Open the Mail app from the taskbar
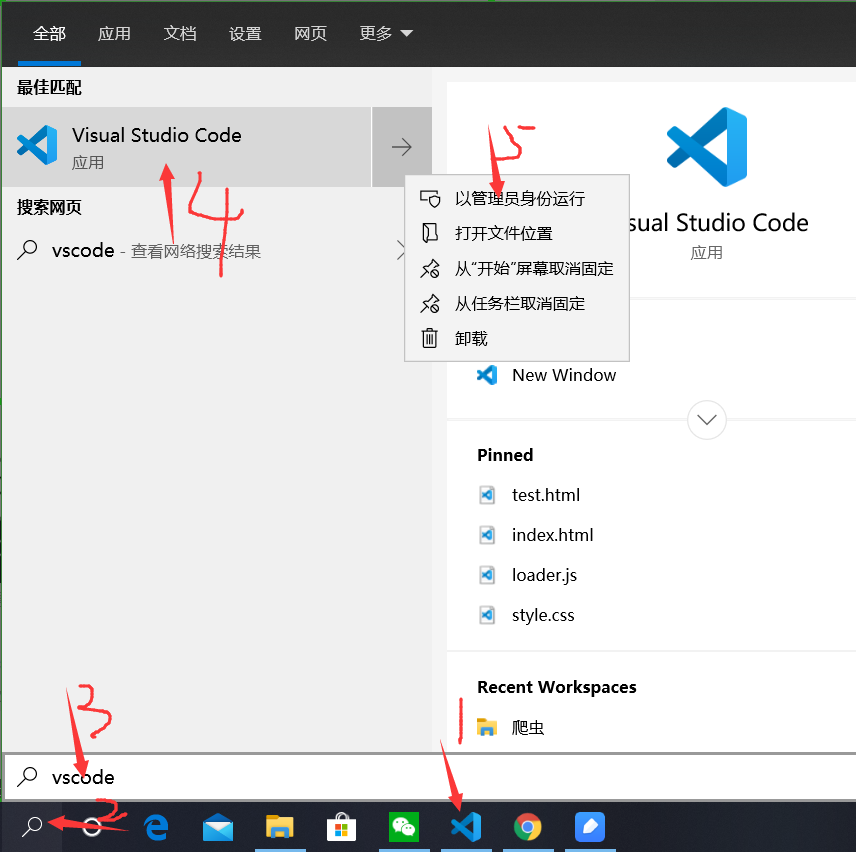The height and width of the screenshot is (852, 856). (x=218, y=827)
